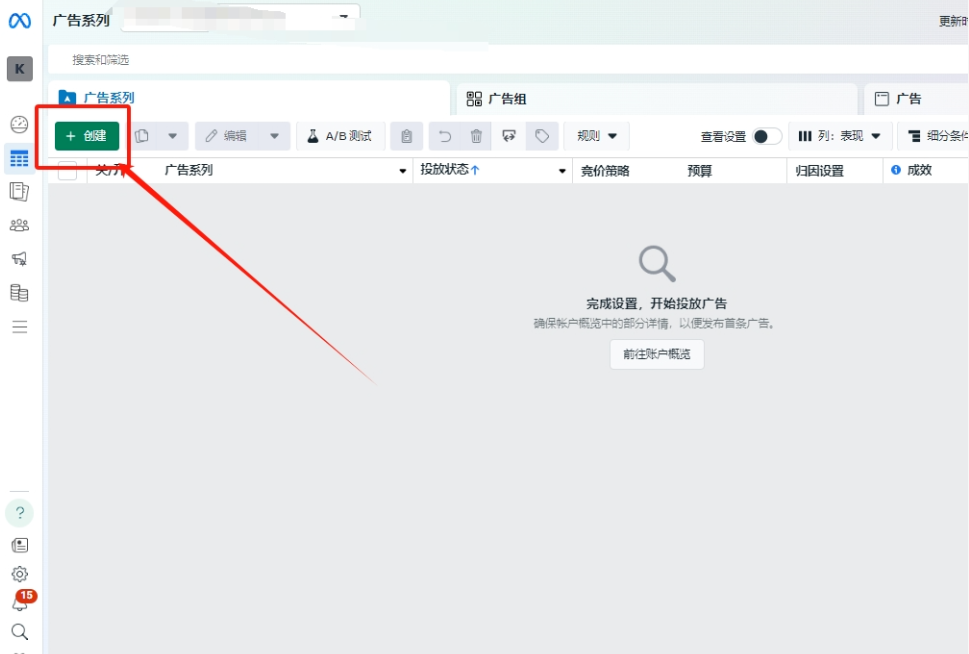Expand the 广告系列 column header dropdown
Image resolution: width=969 pixels, height=654 pixels.
pos(402,171)
